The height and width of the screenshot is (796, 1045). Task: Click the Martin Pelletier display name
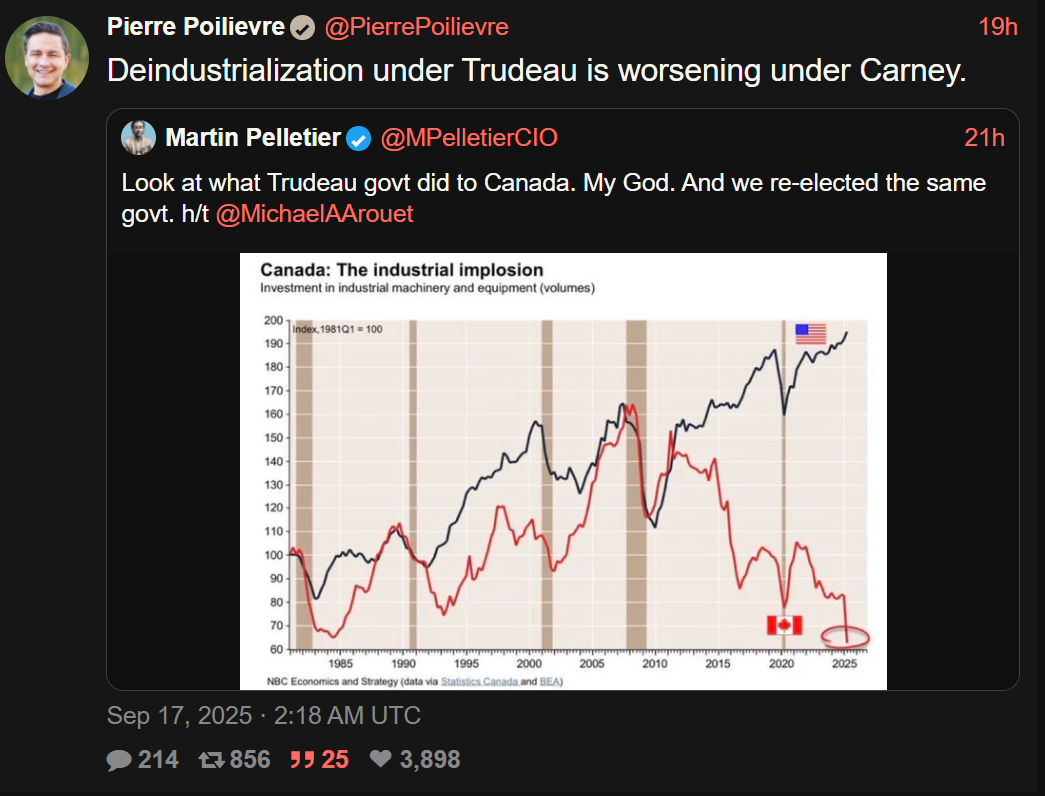pyautogui.click(x=253, y=139)
